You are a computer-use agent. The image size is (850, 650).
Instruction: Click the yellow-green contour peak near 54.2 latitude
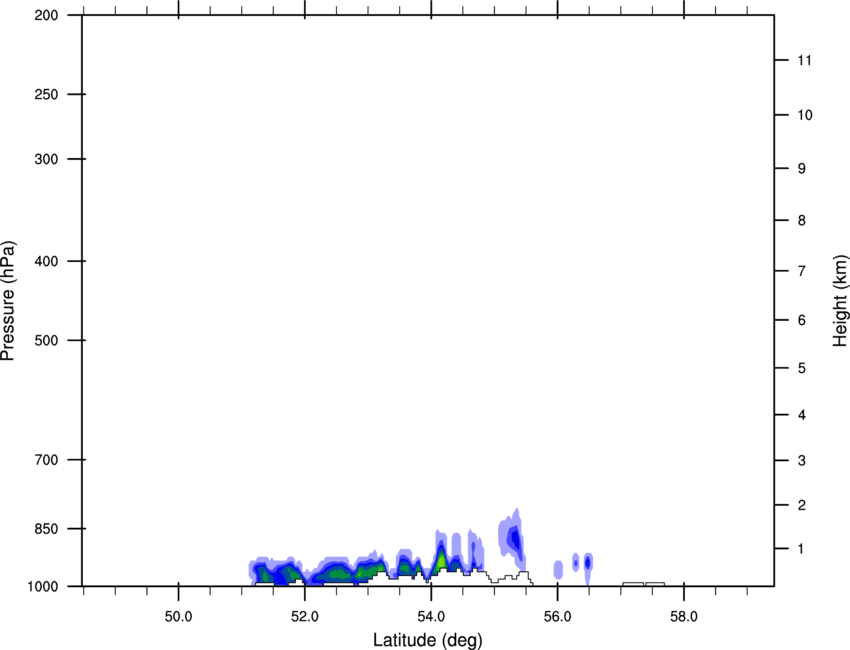(x=442, y=560)
